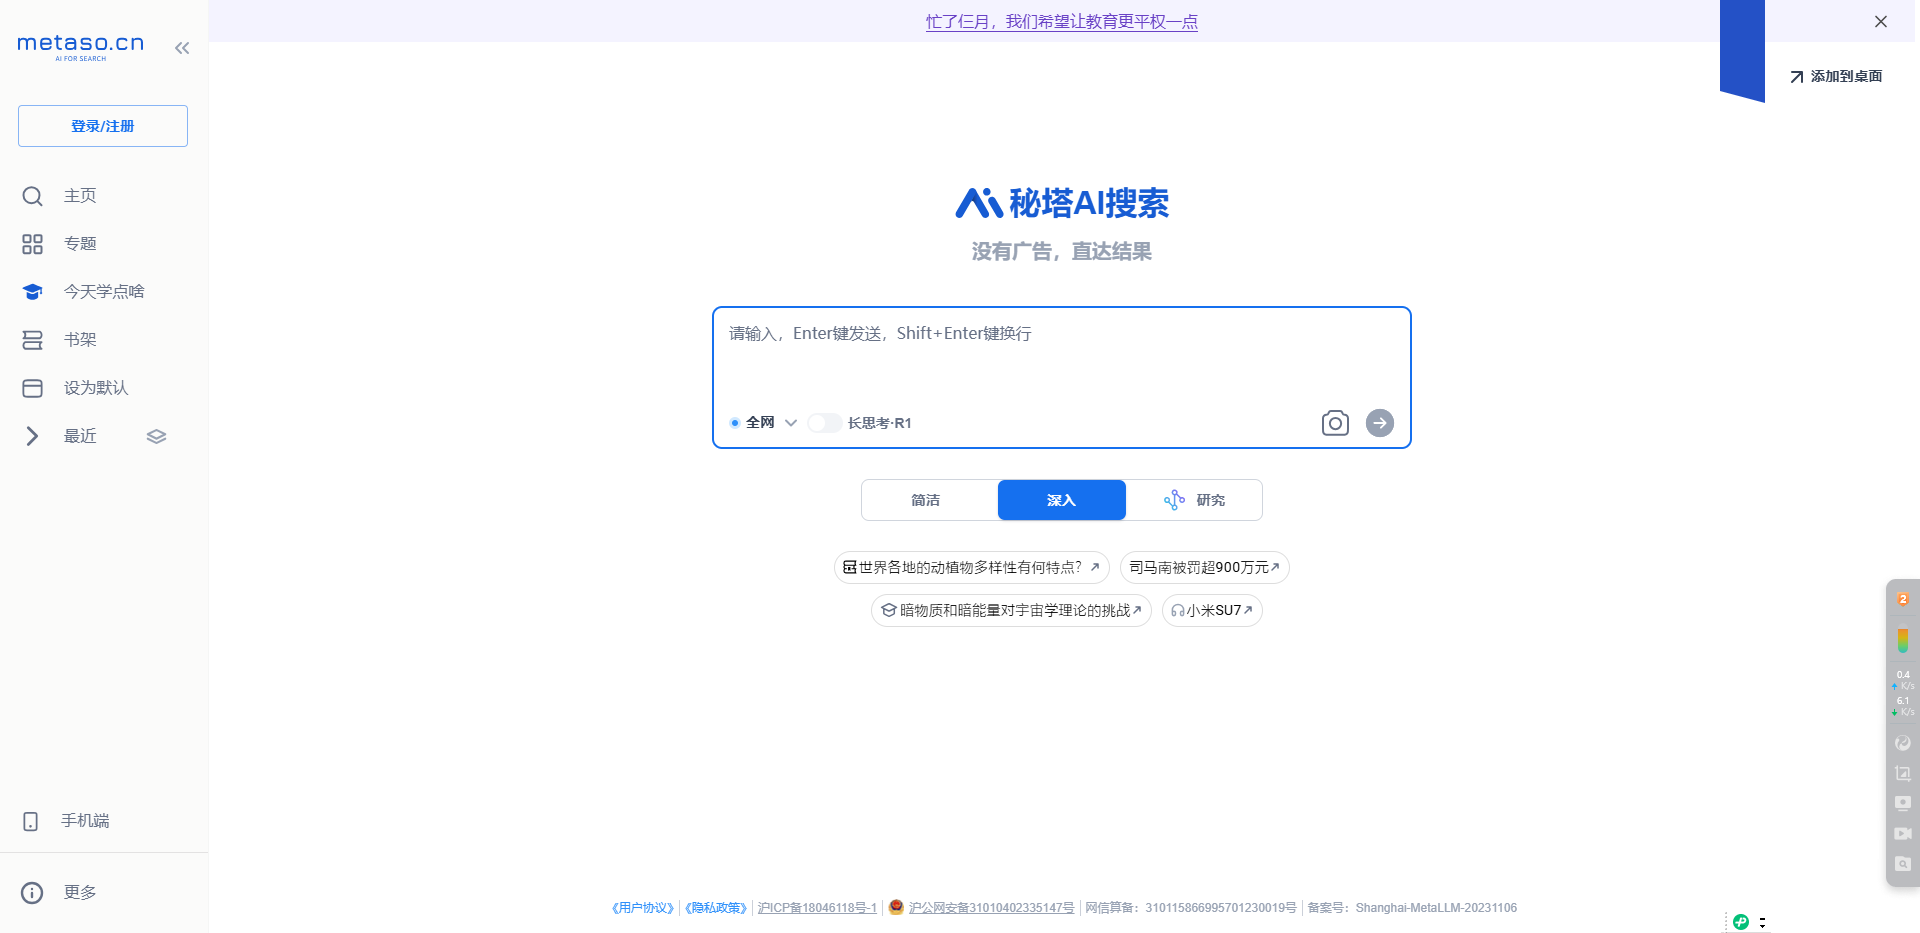
Task: Toggle the 长思考·R1 switch
Action: tap(825, 423)
